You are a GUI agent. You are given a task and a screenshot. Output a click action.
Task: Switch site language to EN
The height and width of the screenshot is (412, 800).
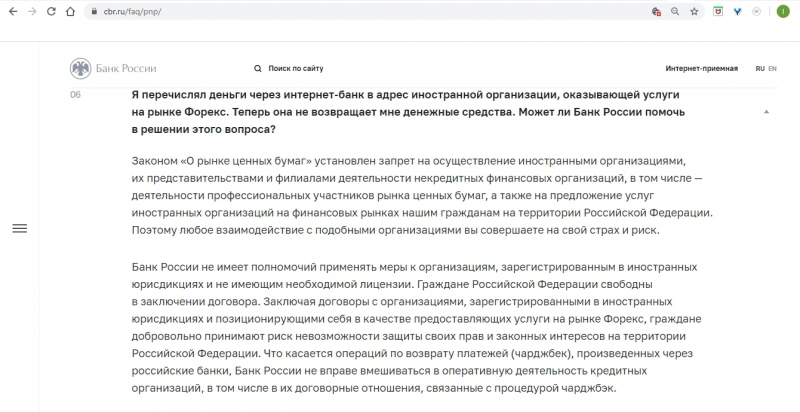click(x=772, y=68)
